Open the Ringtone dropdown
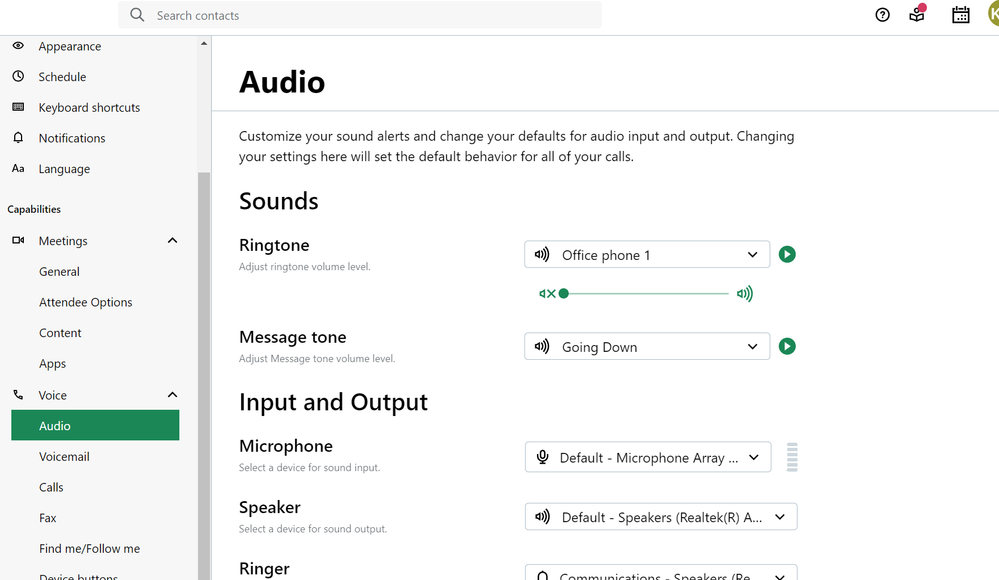This screenshot has width=999, height=580. point(647,255)
